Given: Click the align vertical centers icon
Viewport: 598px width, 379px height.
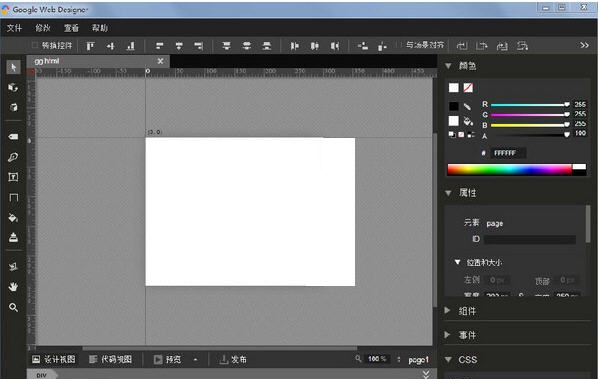Looking at the screenshot, I should [111, 46].
